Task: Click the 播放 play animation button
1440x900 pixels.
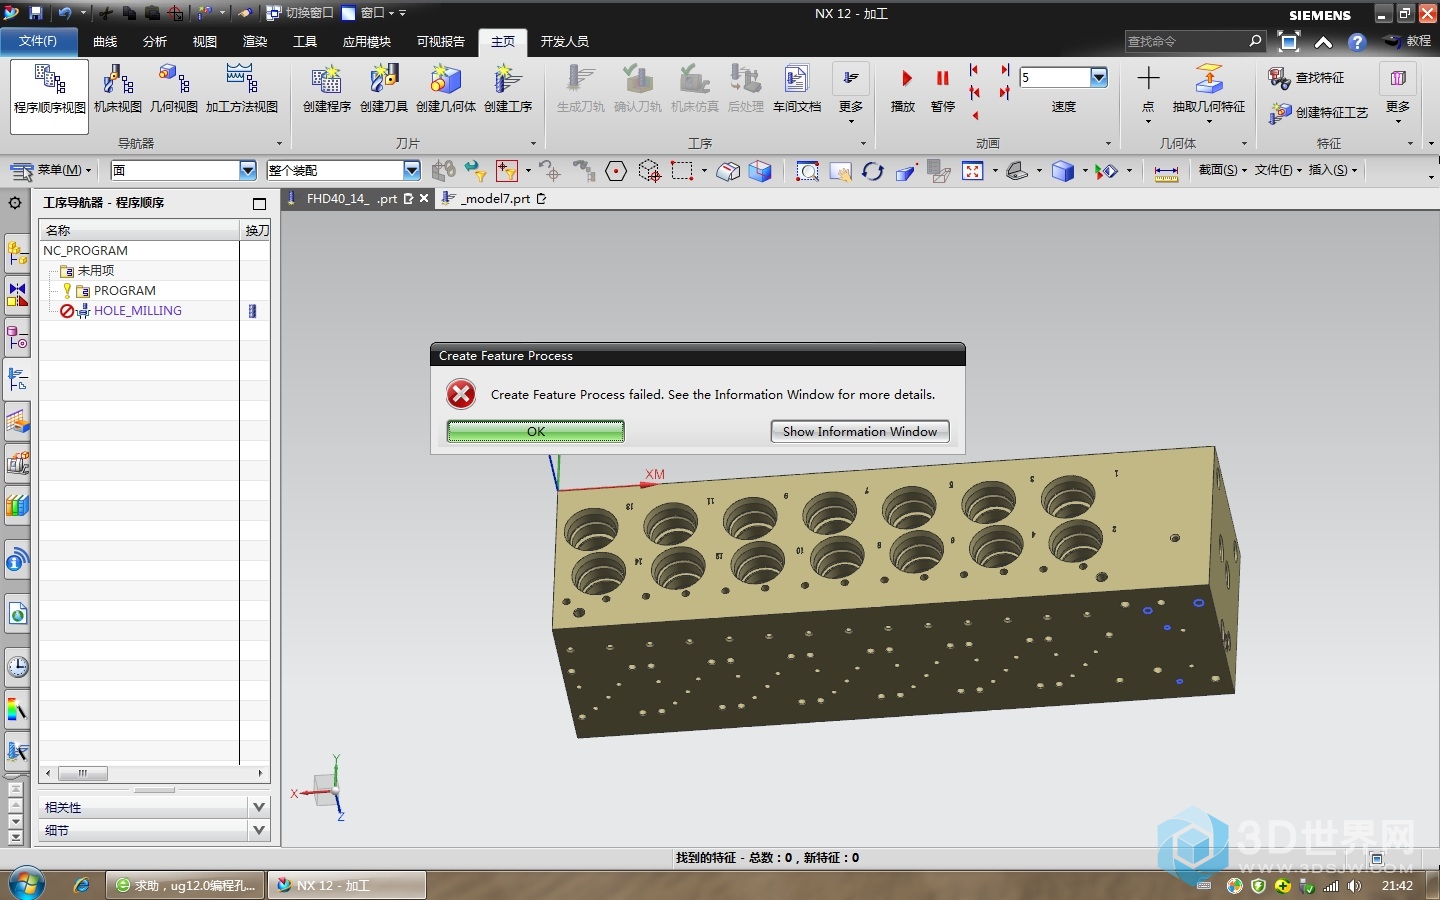Action: click(903, 90)
